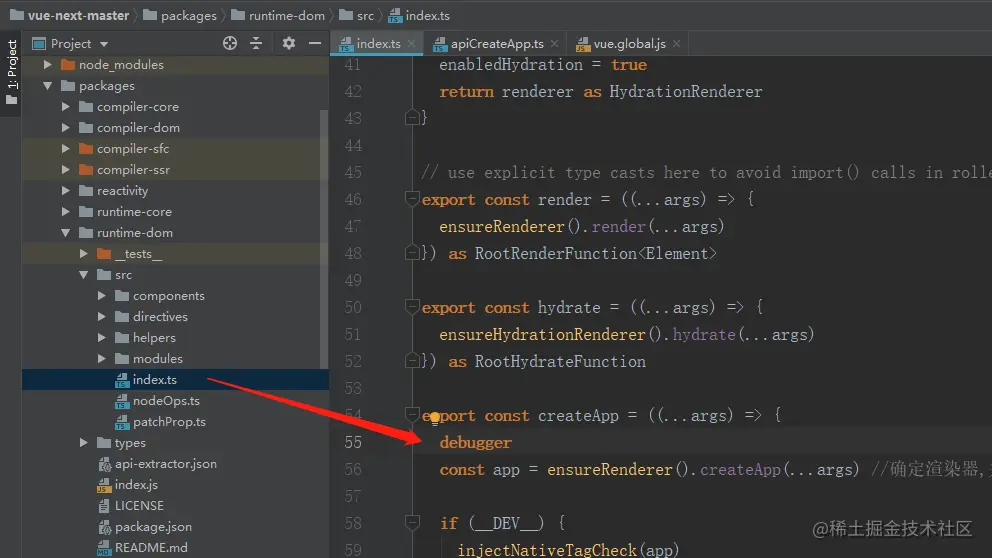Viewport: 992px width, 558px height.
Task: Select the __tests__ folder icon
Action: (104, 254)
